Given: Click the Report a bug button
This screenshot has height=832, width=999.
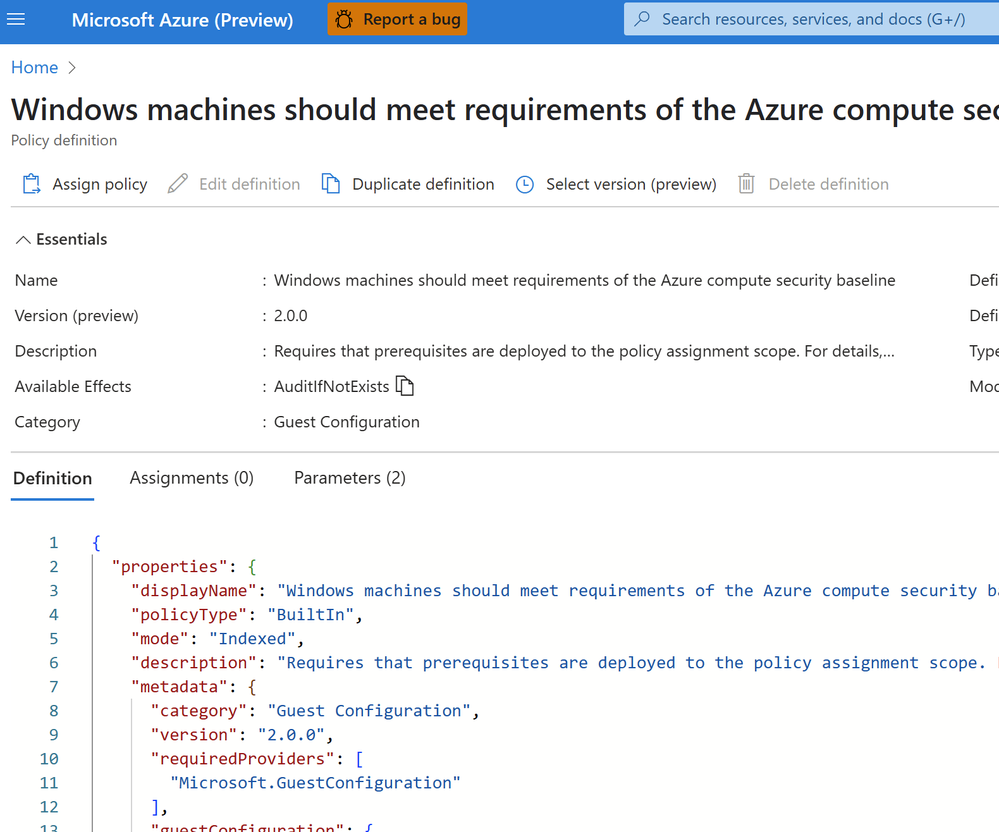Looking at the screenshot, I should pyautogui.click(x=397, y=19).
